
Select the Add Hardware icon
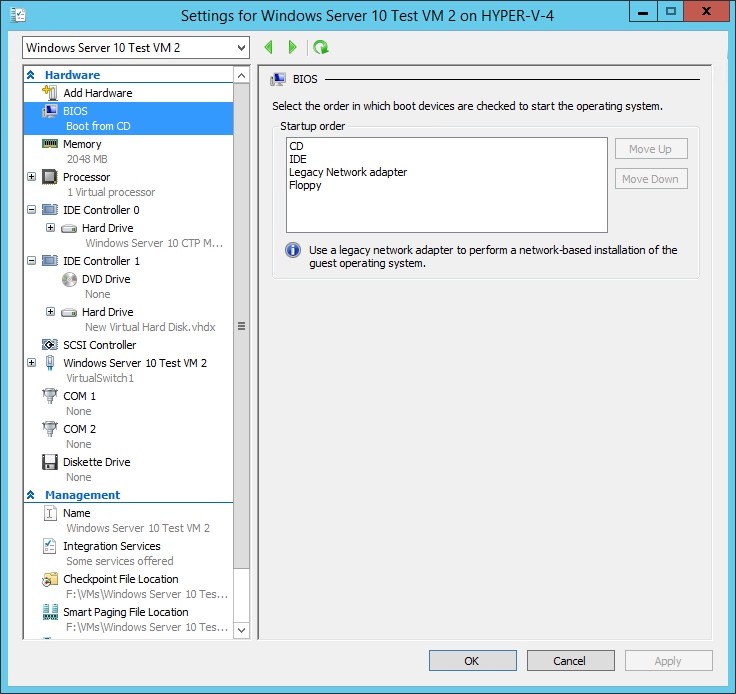50,93
